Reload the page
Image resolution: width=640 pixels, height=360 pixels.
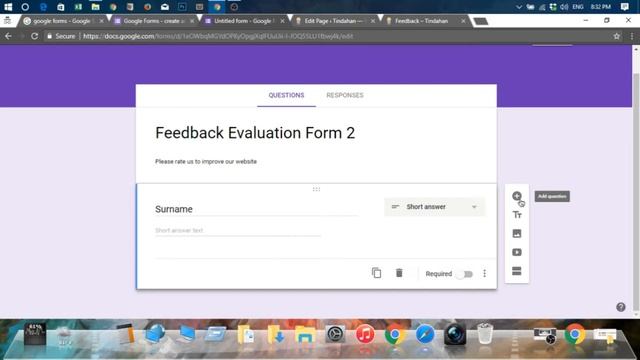pos(35,36)
